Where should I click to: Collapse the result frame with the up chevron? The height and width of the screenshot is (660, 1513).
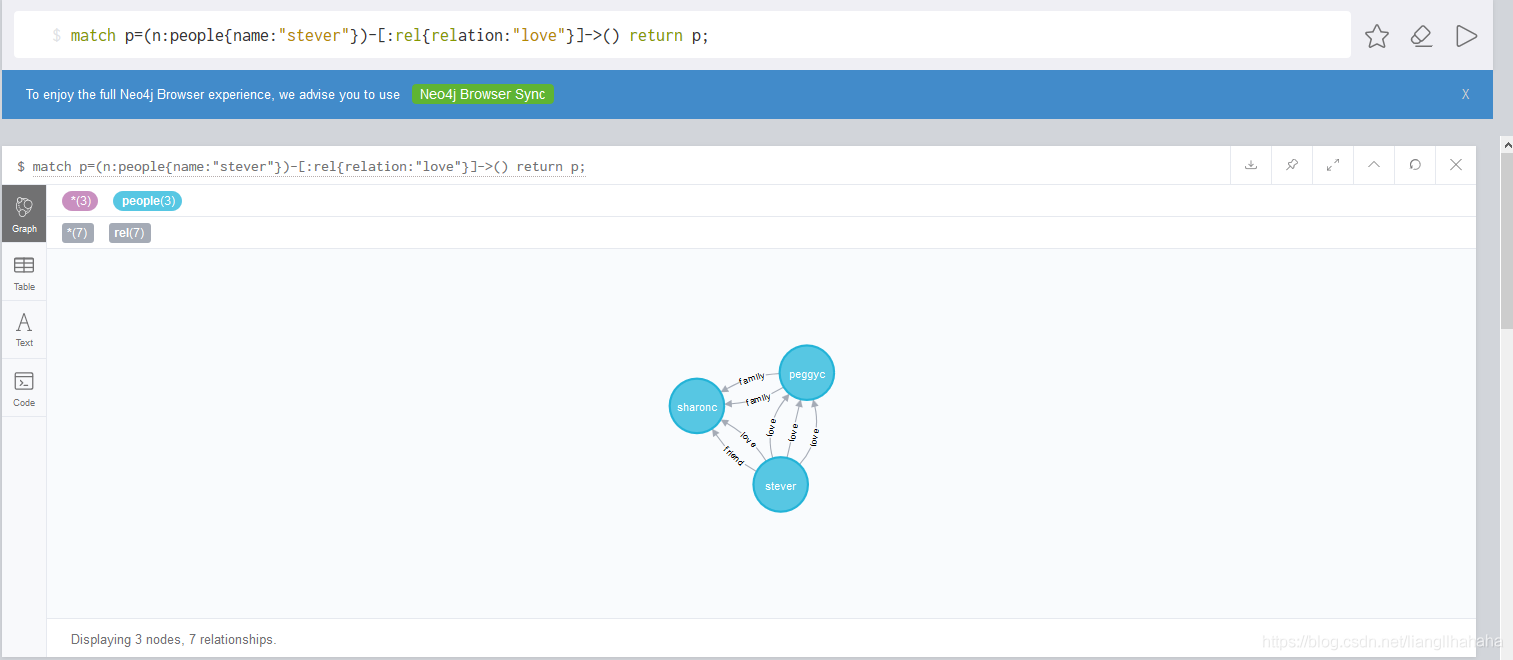coord(1374,165)
